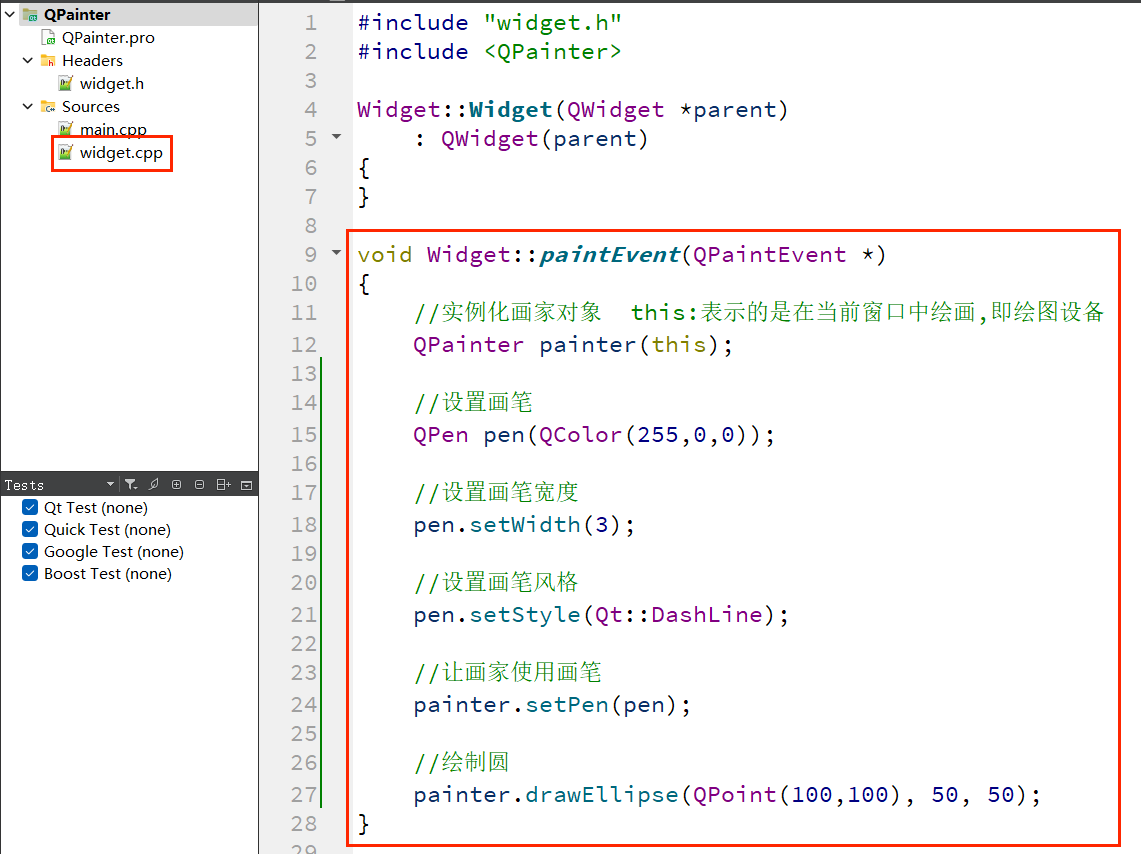Viewport: 1141px width, 854px height.
Task: Click the 'Widget::Widget(QWidget *parent)' line
Action: (x=573, y=110)
